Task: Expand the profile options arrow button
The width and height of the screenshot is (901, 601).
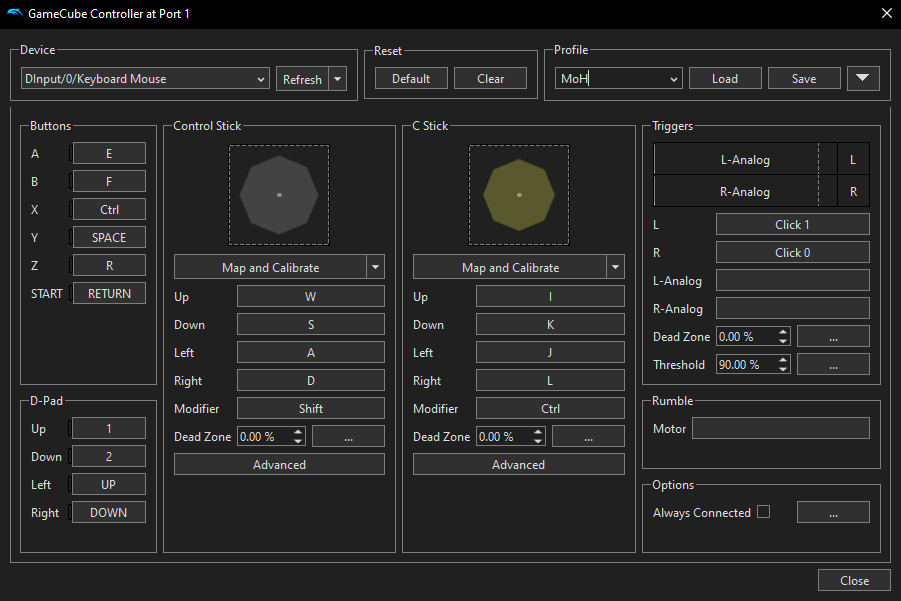Action: 862,78
